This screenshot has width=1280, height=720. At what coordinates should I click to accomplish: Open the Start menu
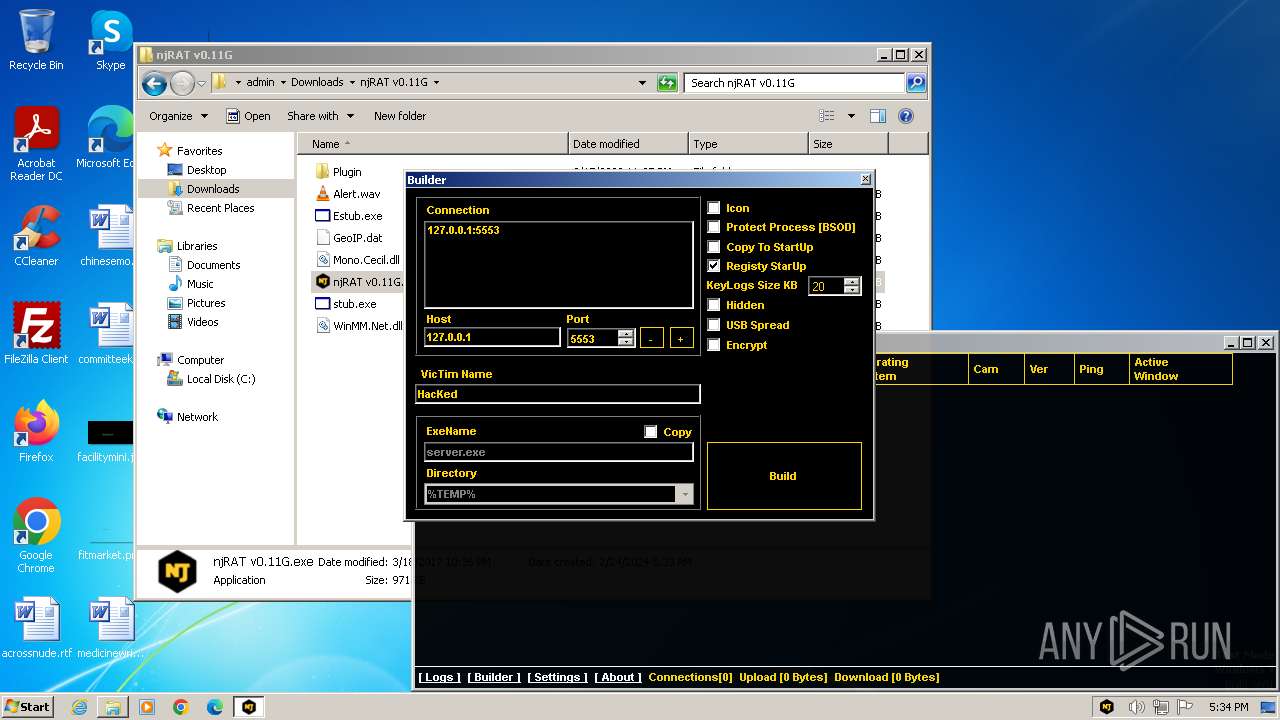coord(27,707)
